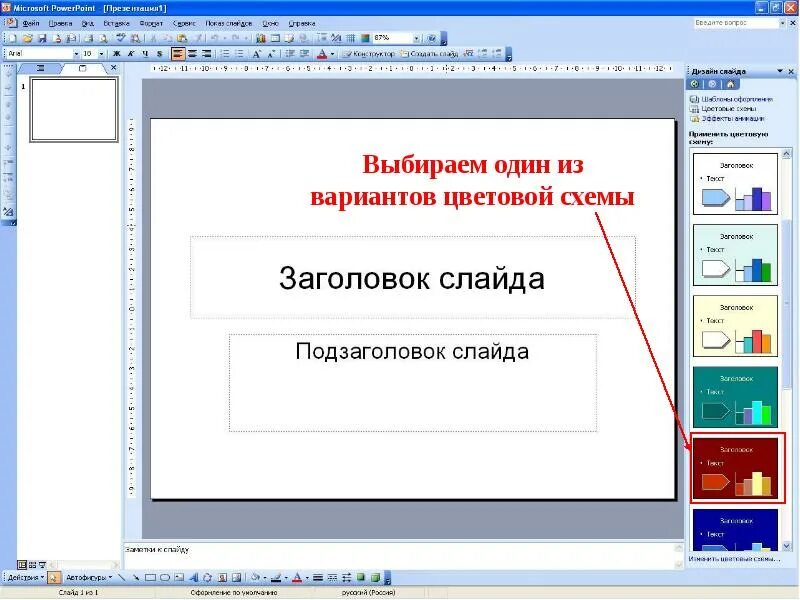Click the Fill Color bucket icon

255,578
